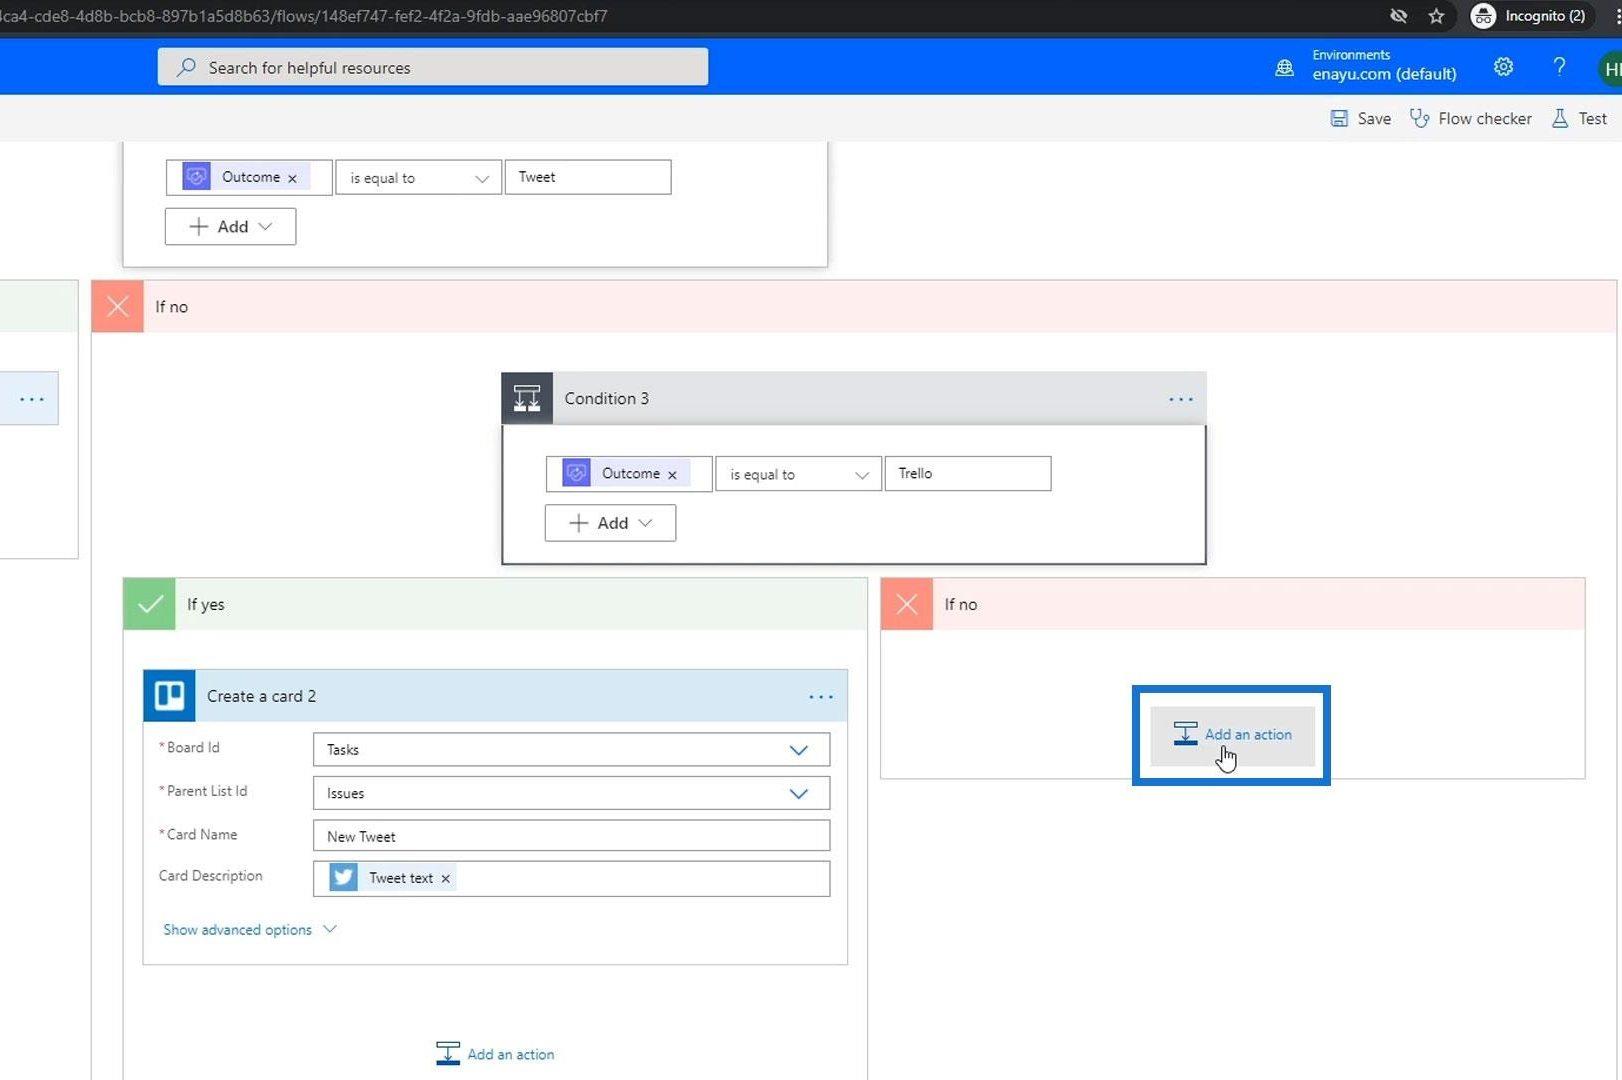Bookmark page with star icon
The width and height of the screenshot is (1622, 1080).
pyautogui.click(x=1436, y=16)
